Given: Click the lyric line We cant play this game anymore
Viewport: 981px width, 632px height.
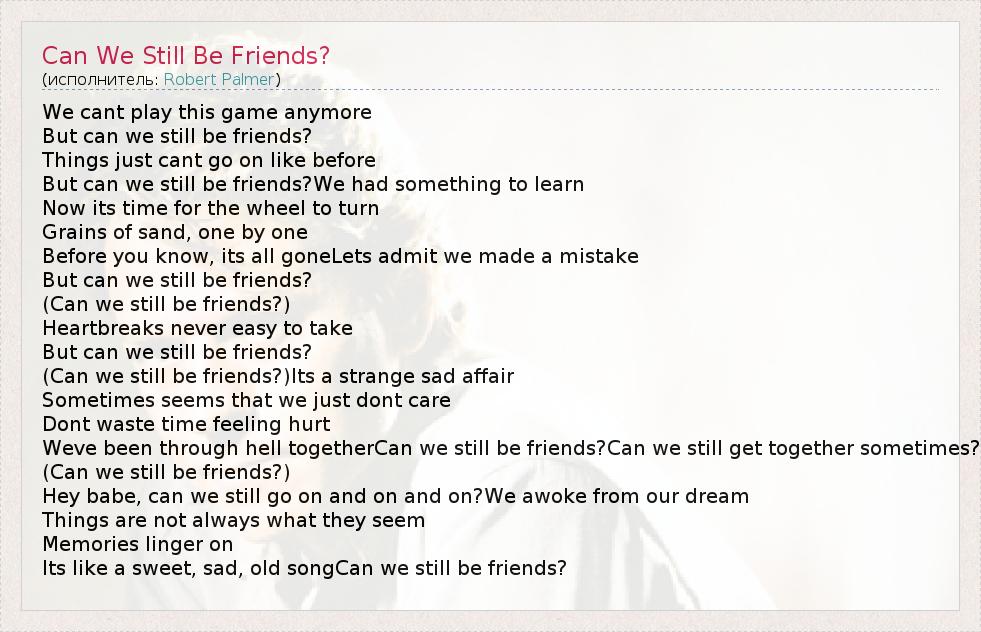Looking at the screenshot, I should point(207,112).
